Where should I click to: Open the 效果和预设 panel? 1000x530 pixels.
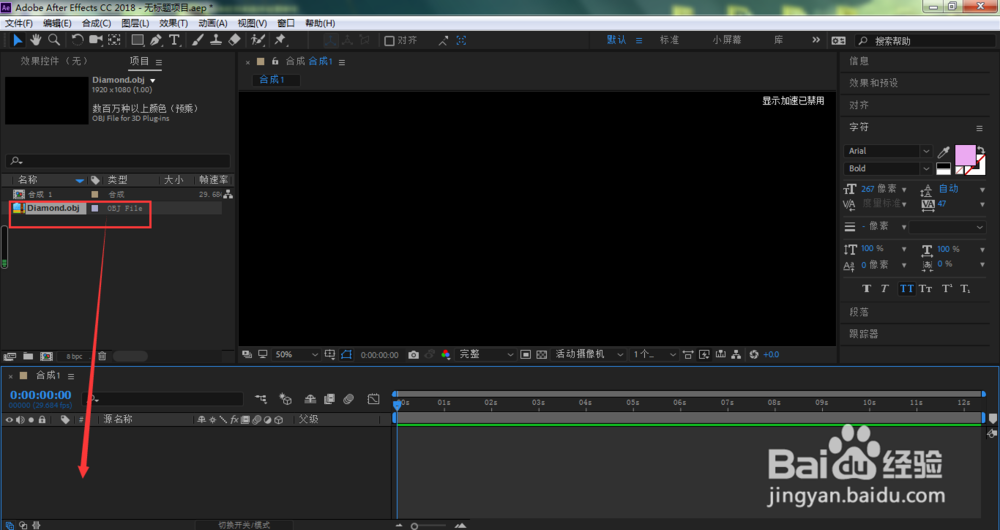point(873,83)
